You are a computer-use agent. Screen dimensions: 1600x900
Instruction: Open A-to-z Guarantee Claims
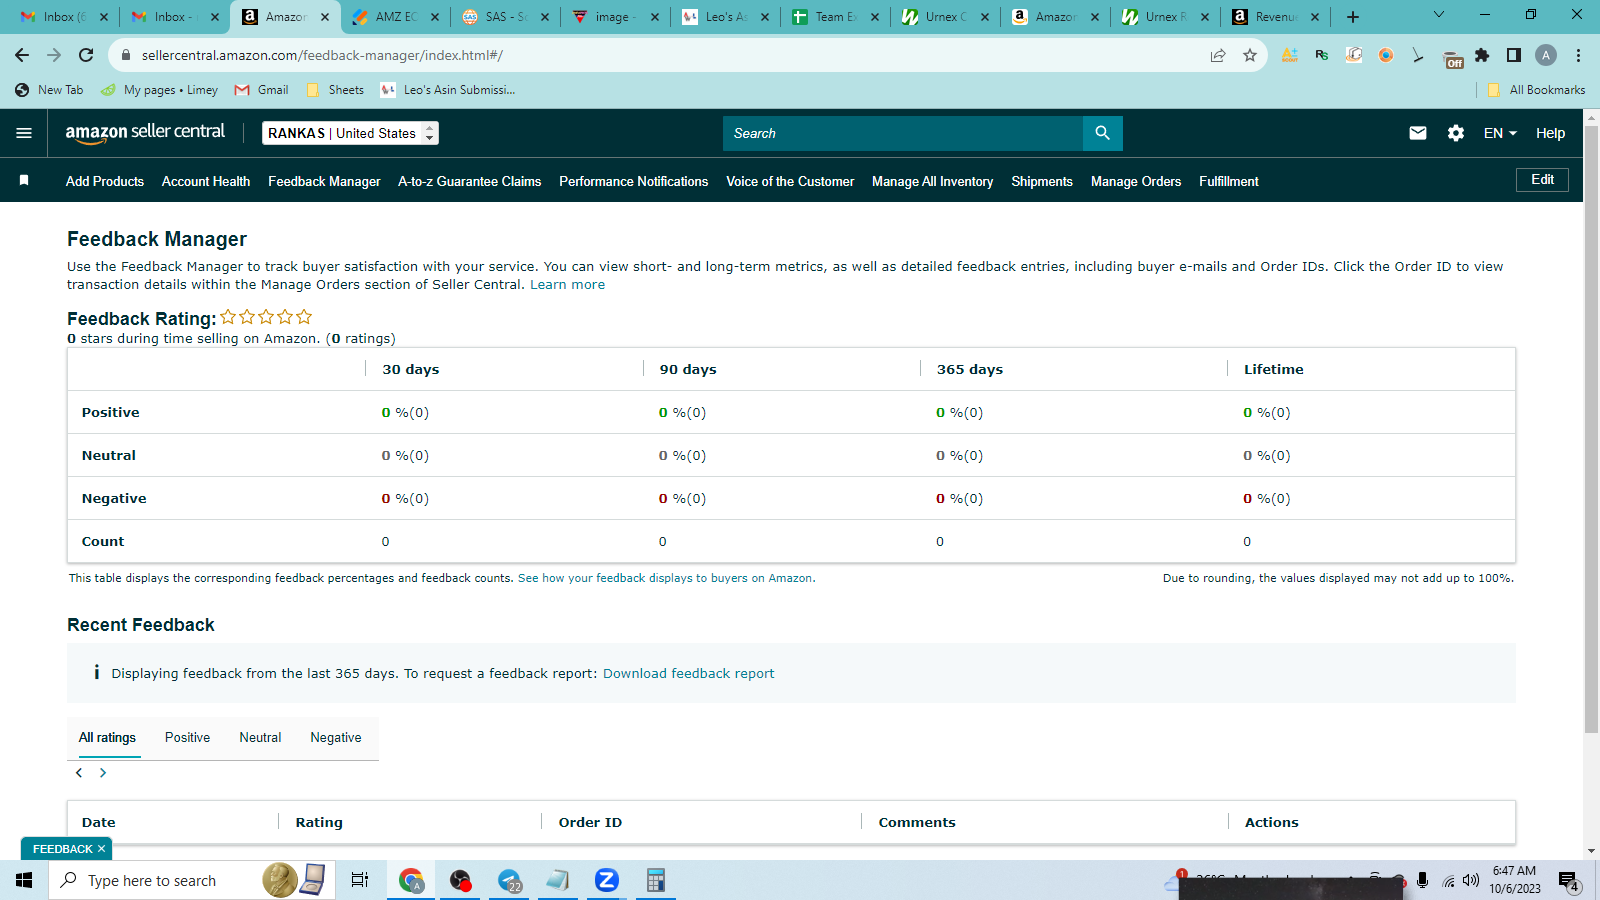click(x=470, y=181)
